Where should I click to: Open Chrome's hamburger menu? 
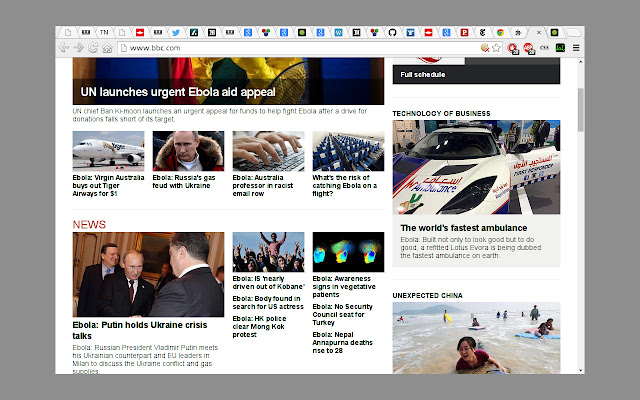[576, 48]
